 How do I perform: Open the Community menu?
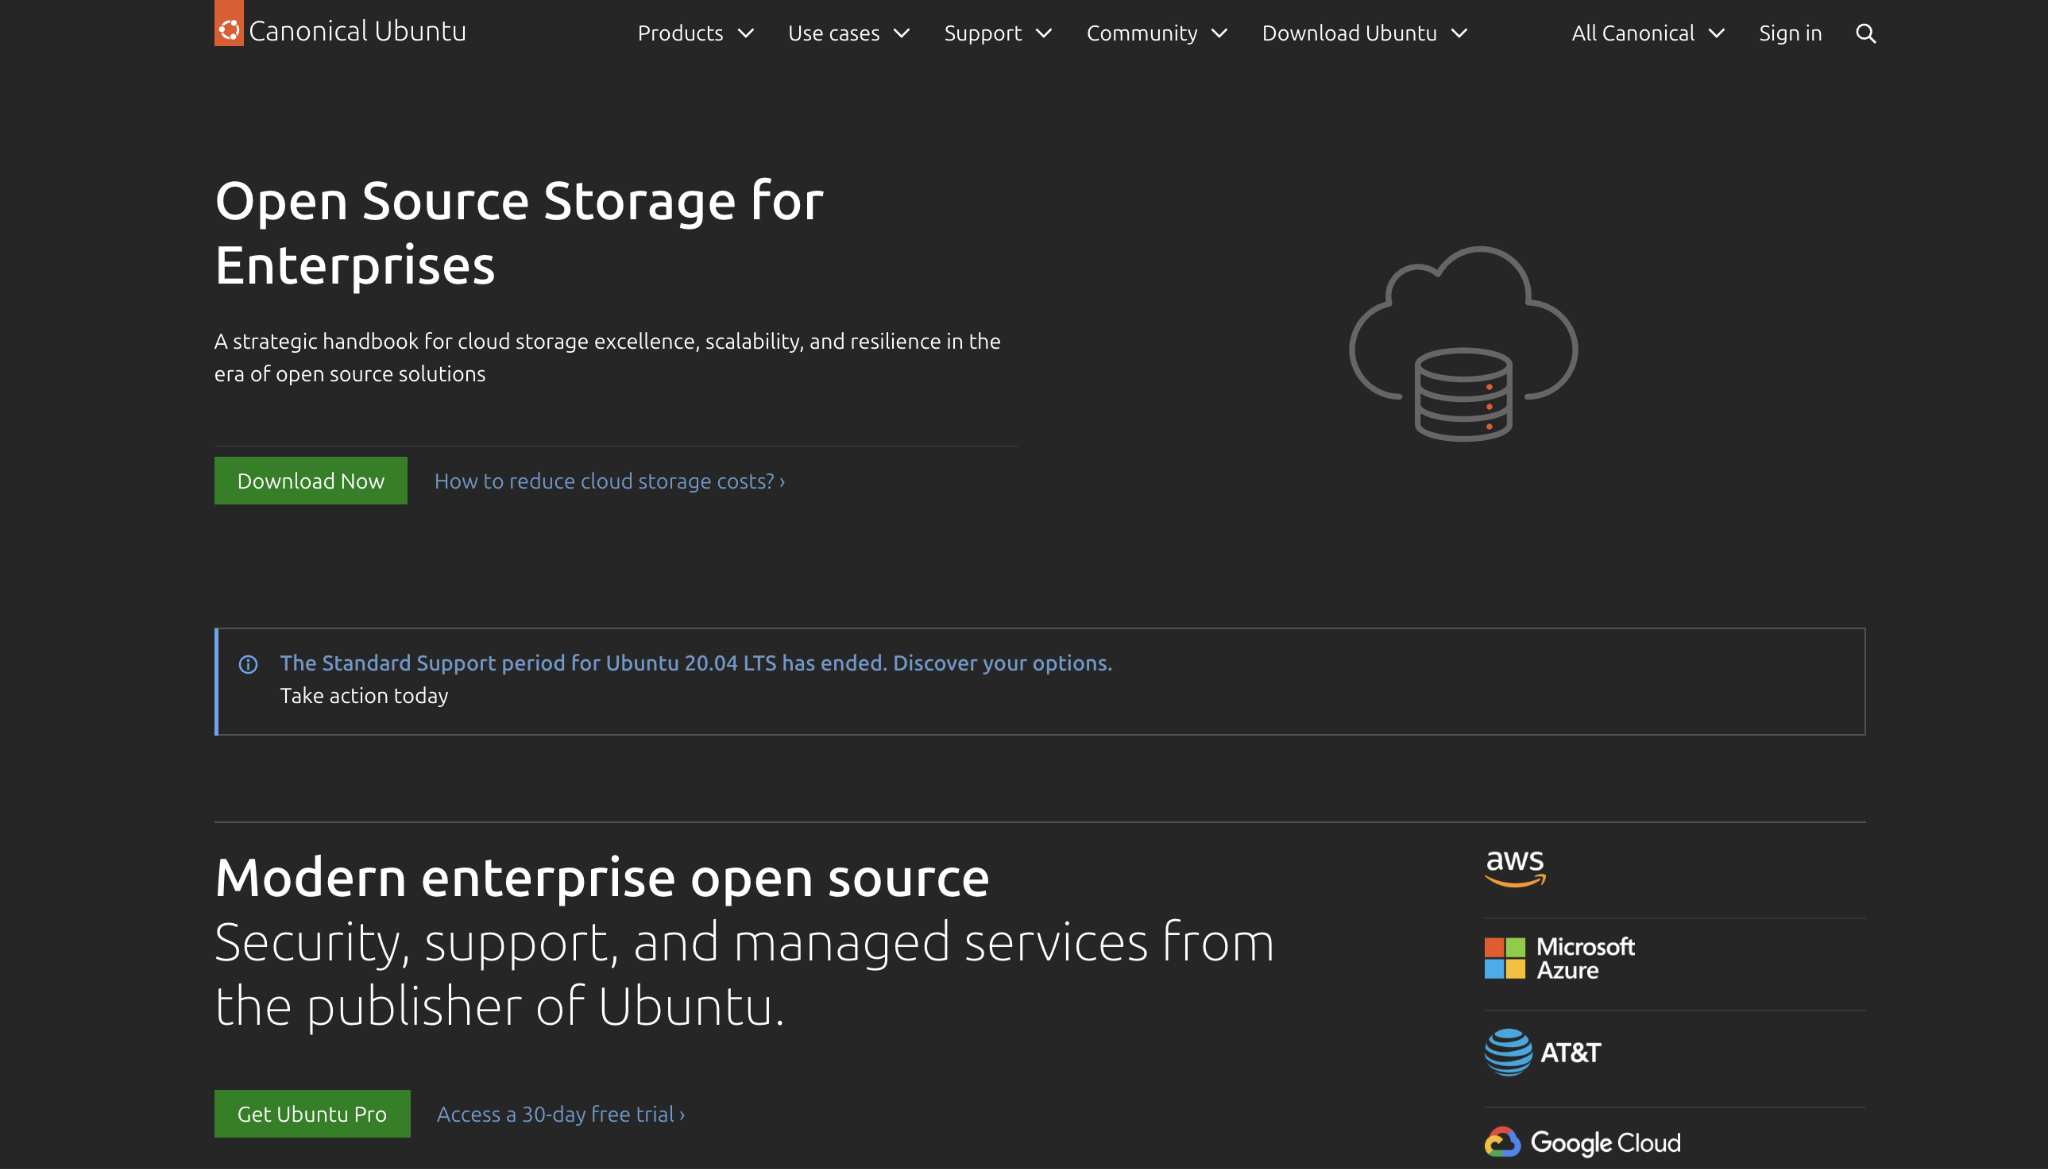1156,33
